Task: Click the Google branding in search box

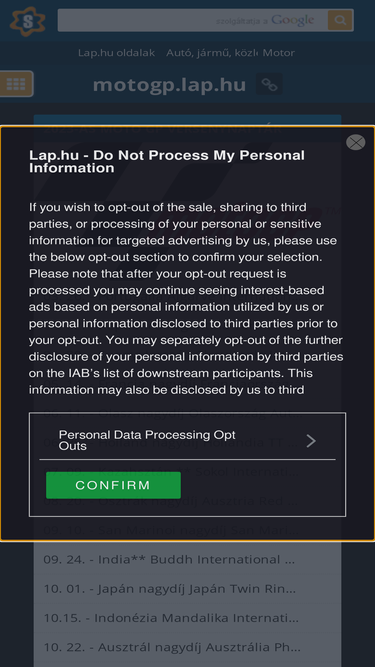Action: click(x=293, y=20)
